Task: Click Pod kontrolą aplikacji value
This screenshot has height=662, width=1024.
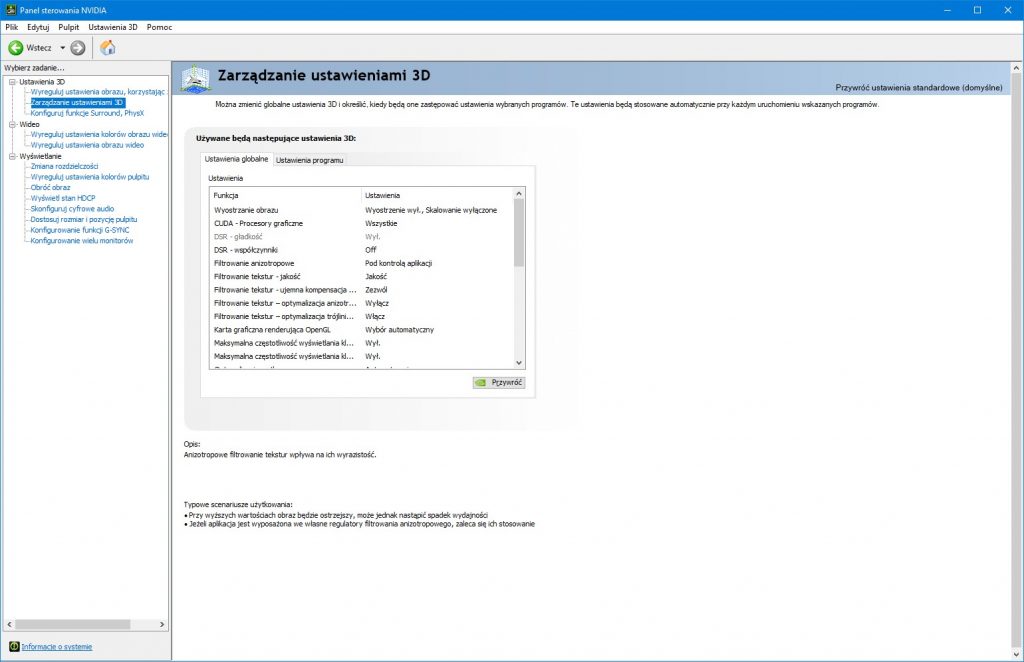Action: [398, 263]
